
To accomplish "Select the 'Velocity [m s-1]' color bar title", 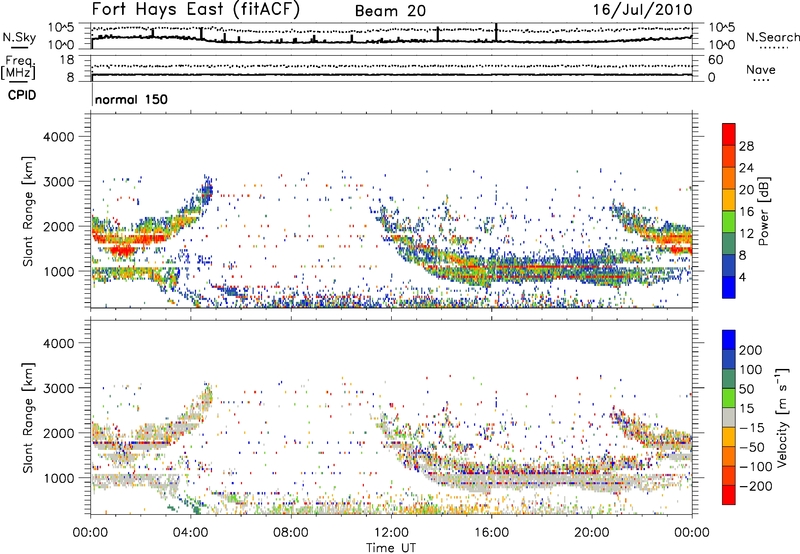I will 782,417.
